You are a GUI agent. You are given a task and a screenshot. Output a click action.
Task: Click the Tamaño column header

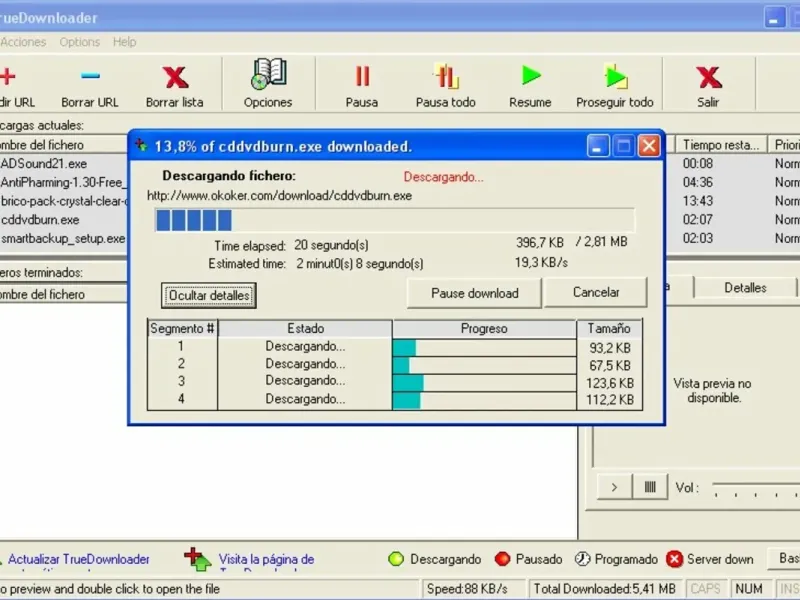tap(609, 329)
